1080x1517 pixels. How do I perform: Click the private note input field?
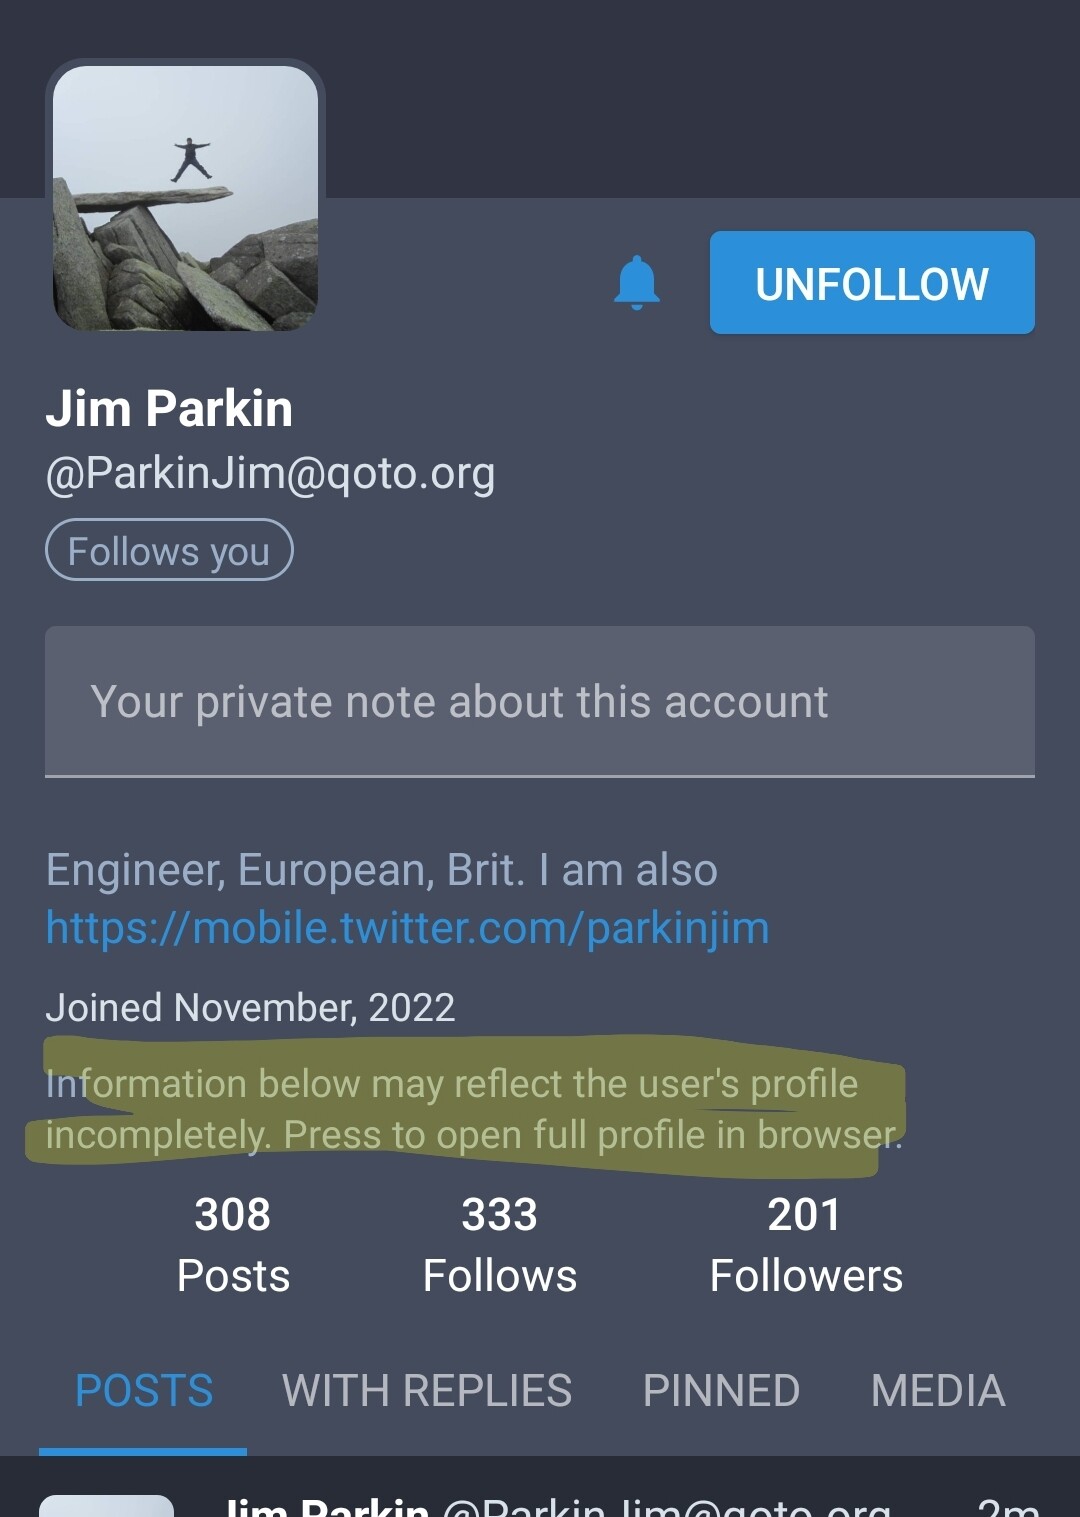click(539, 702)
